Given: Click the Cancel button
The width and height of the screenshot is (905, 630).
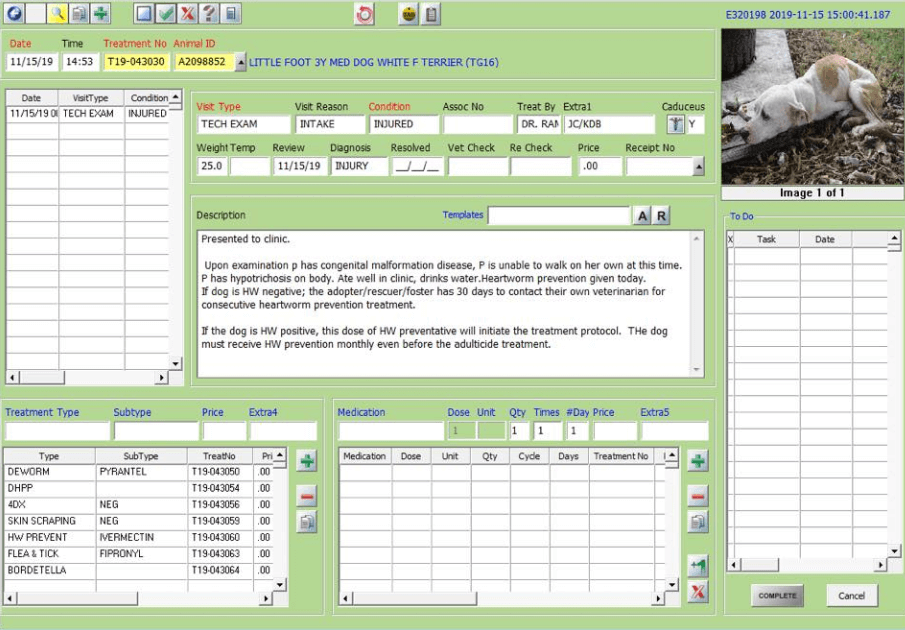Looking at the screenshot, I should 852,596.
